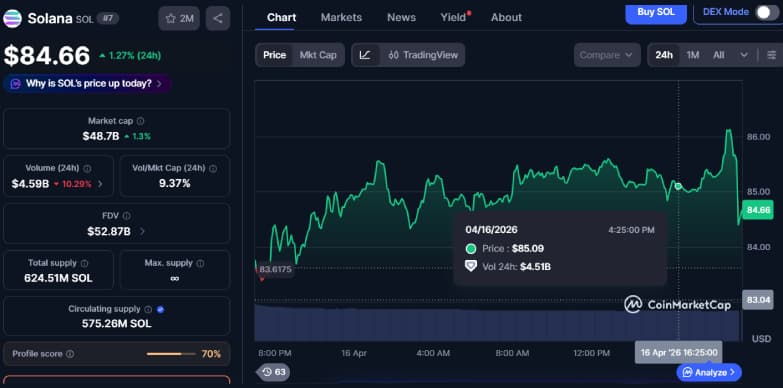Expand Volume (24h) details chevron
This screenshot has height=388, width=783.
[x=100, y=184]
